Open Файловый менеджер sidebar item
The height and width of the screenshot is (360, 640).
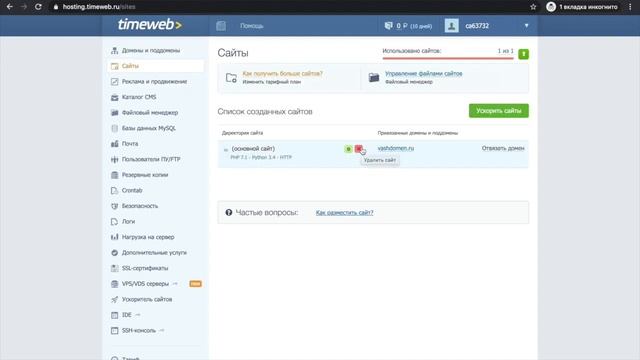tap(150, 113)
